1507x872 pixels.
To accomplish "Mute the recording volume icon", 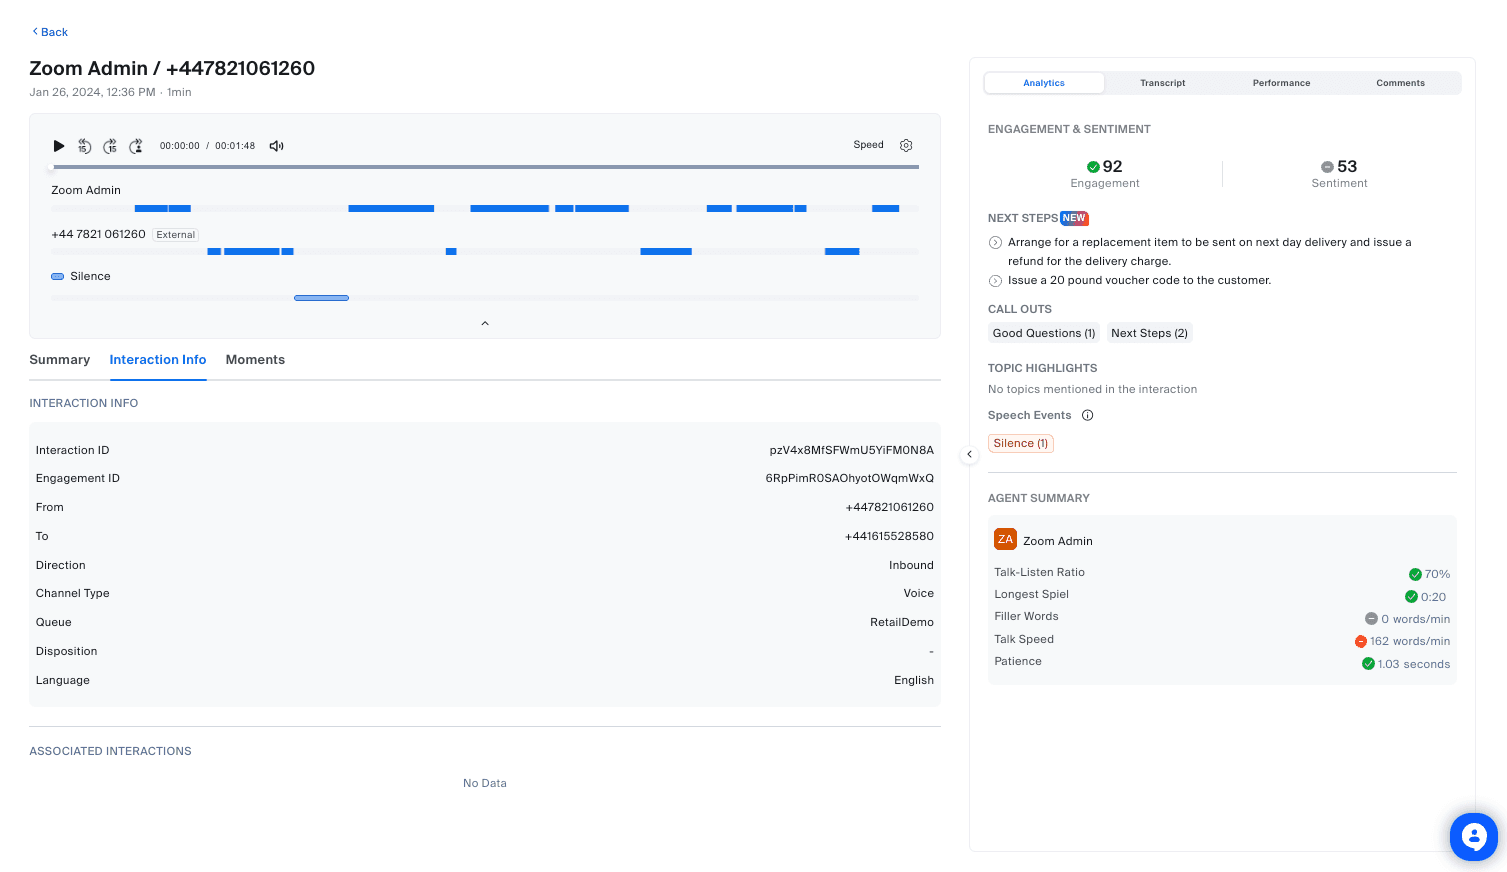I will tap(277, 146).
